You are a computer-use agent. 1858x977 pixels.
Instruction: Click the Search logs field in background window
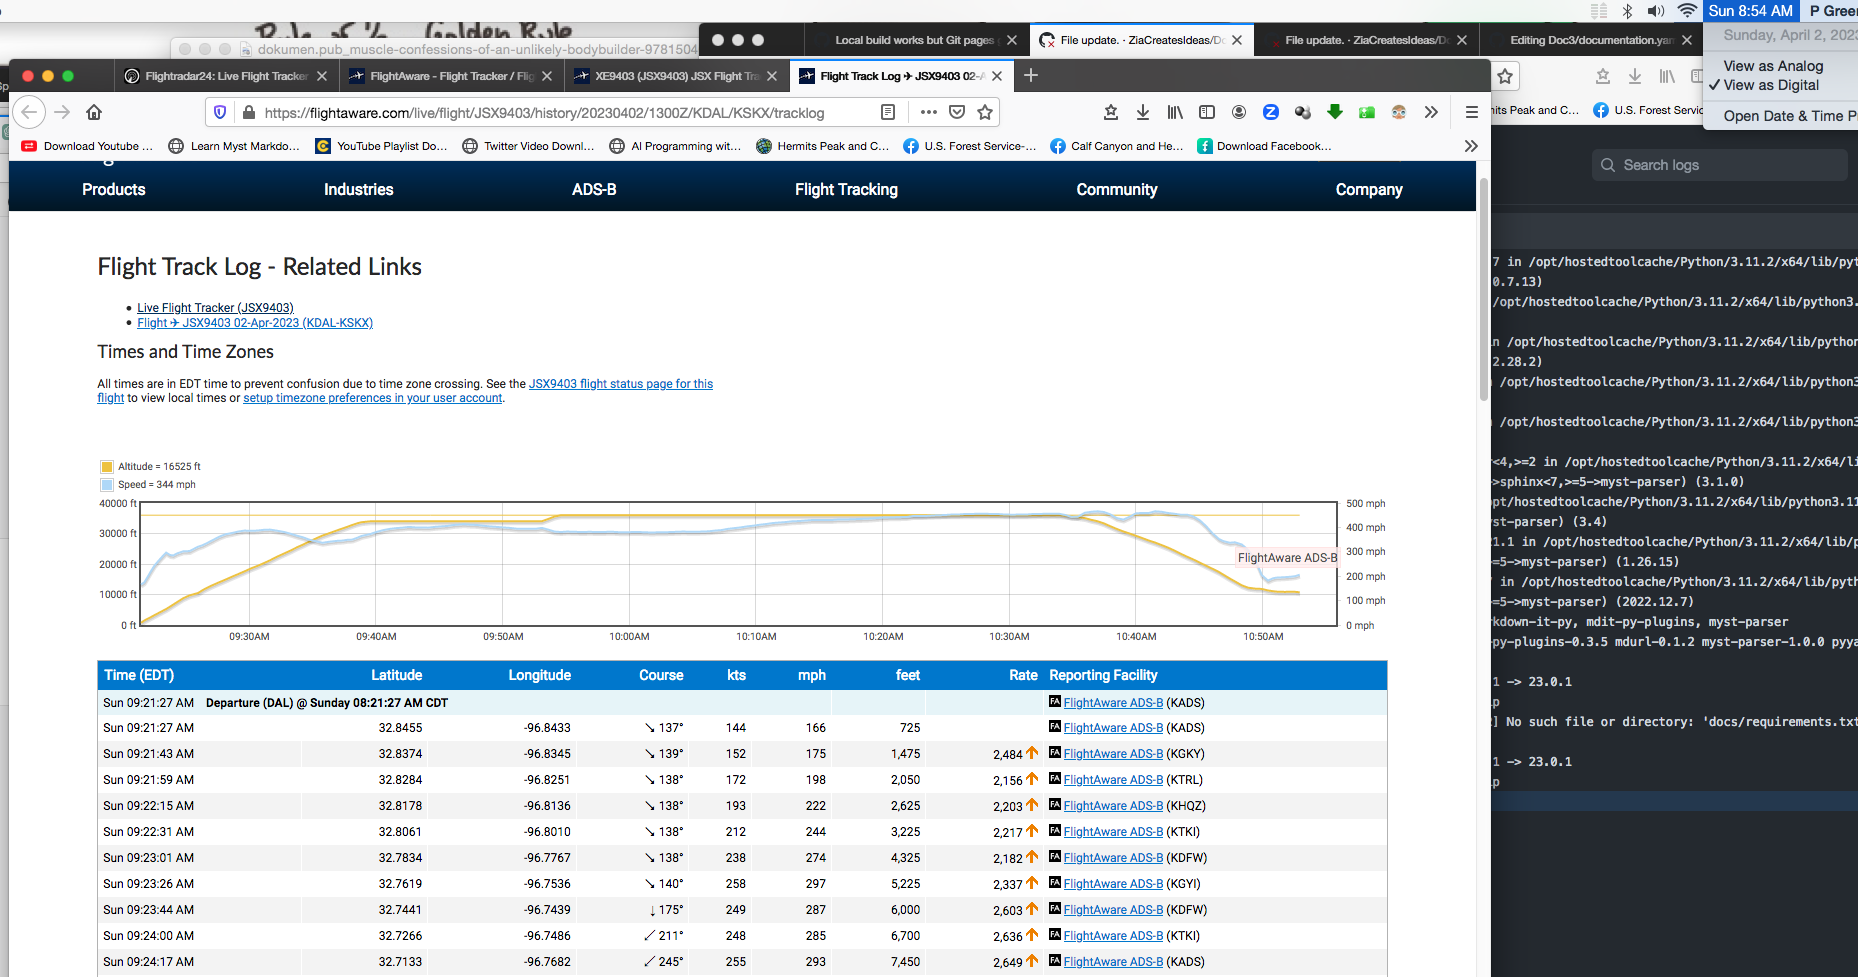coord(1720,165)
